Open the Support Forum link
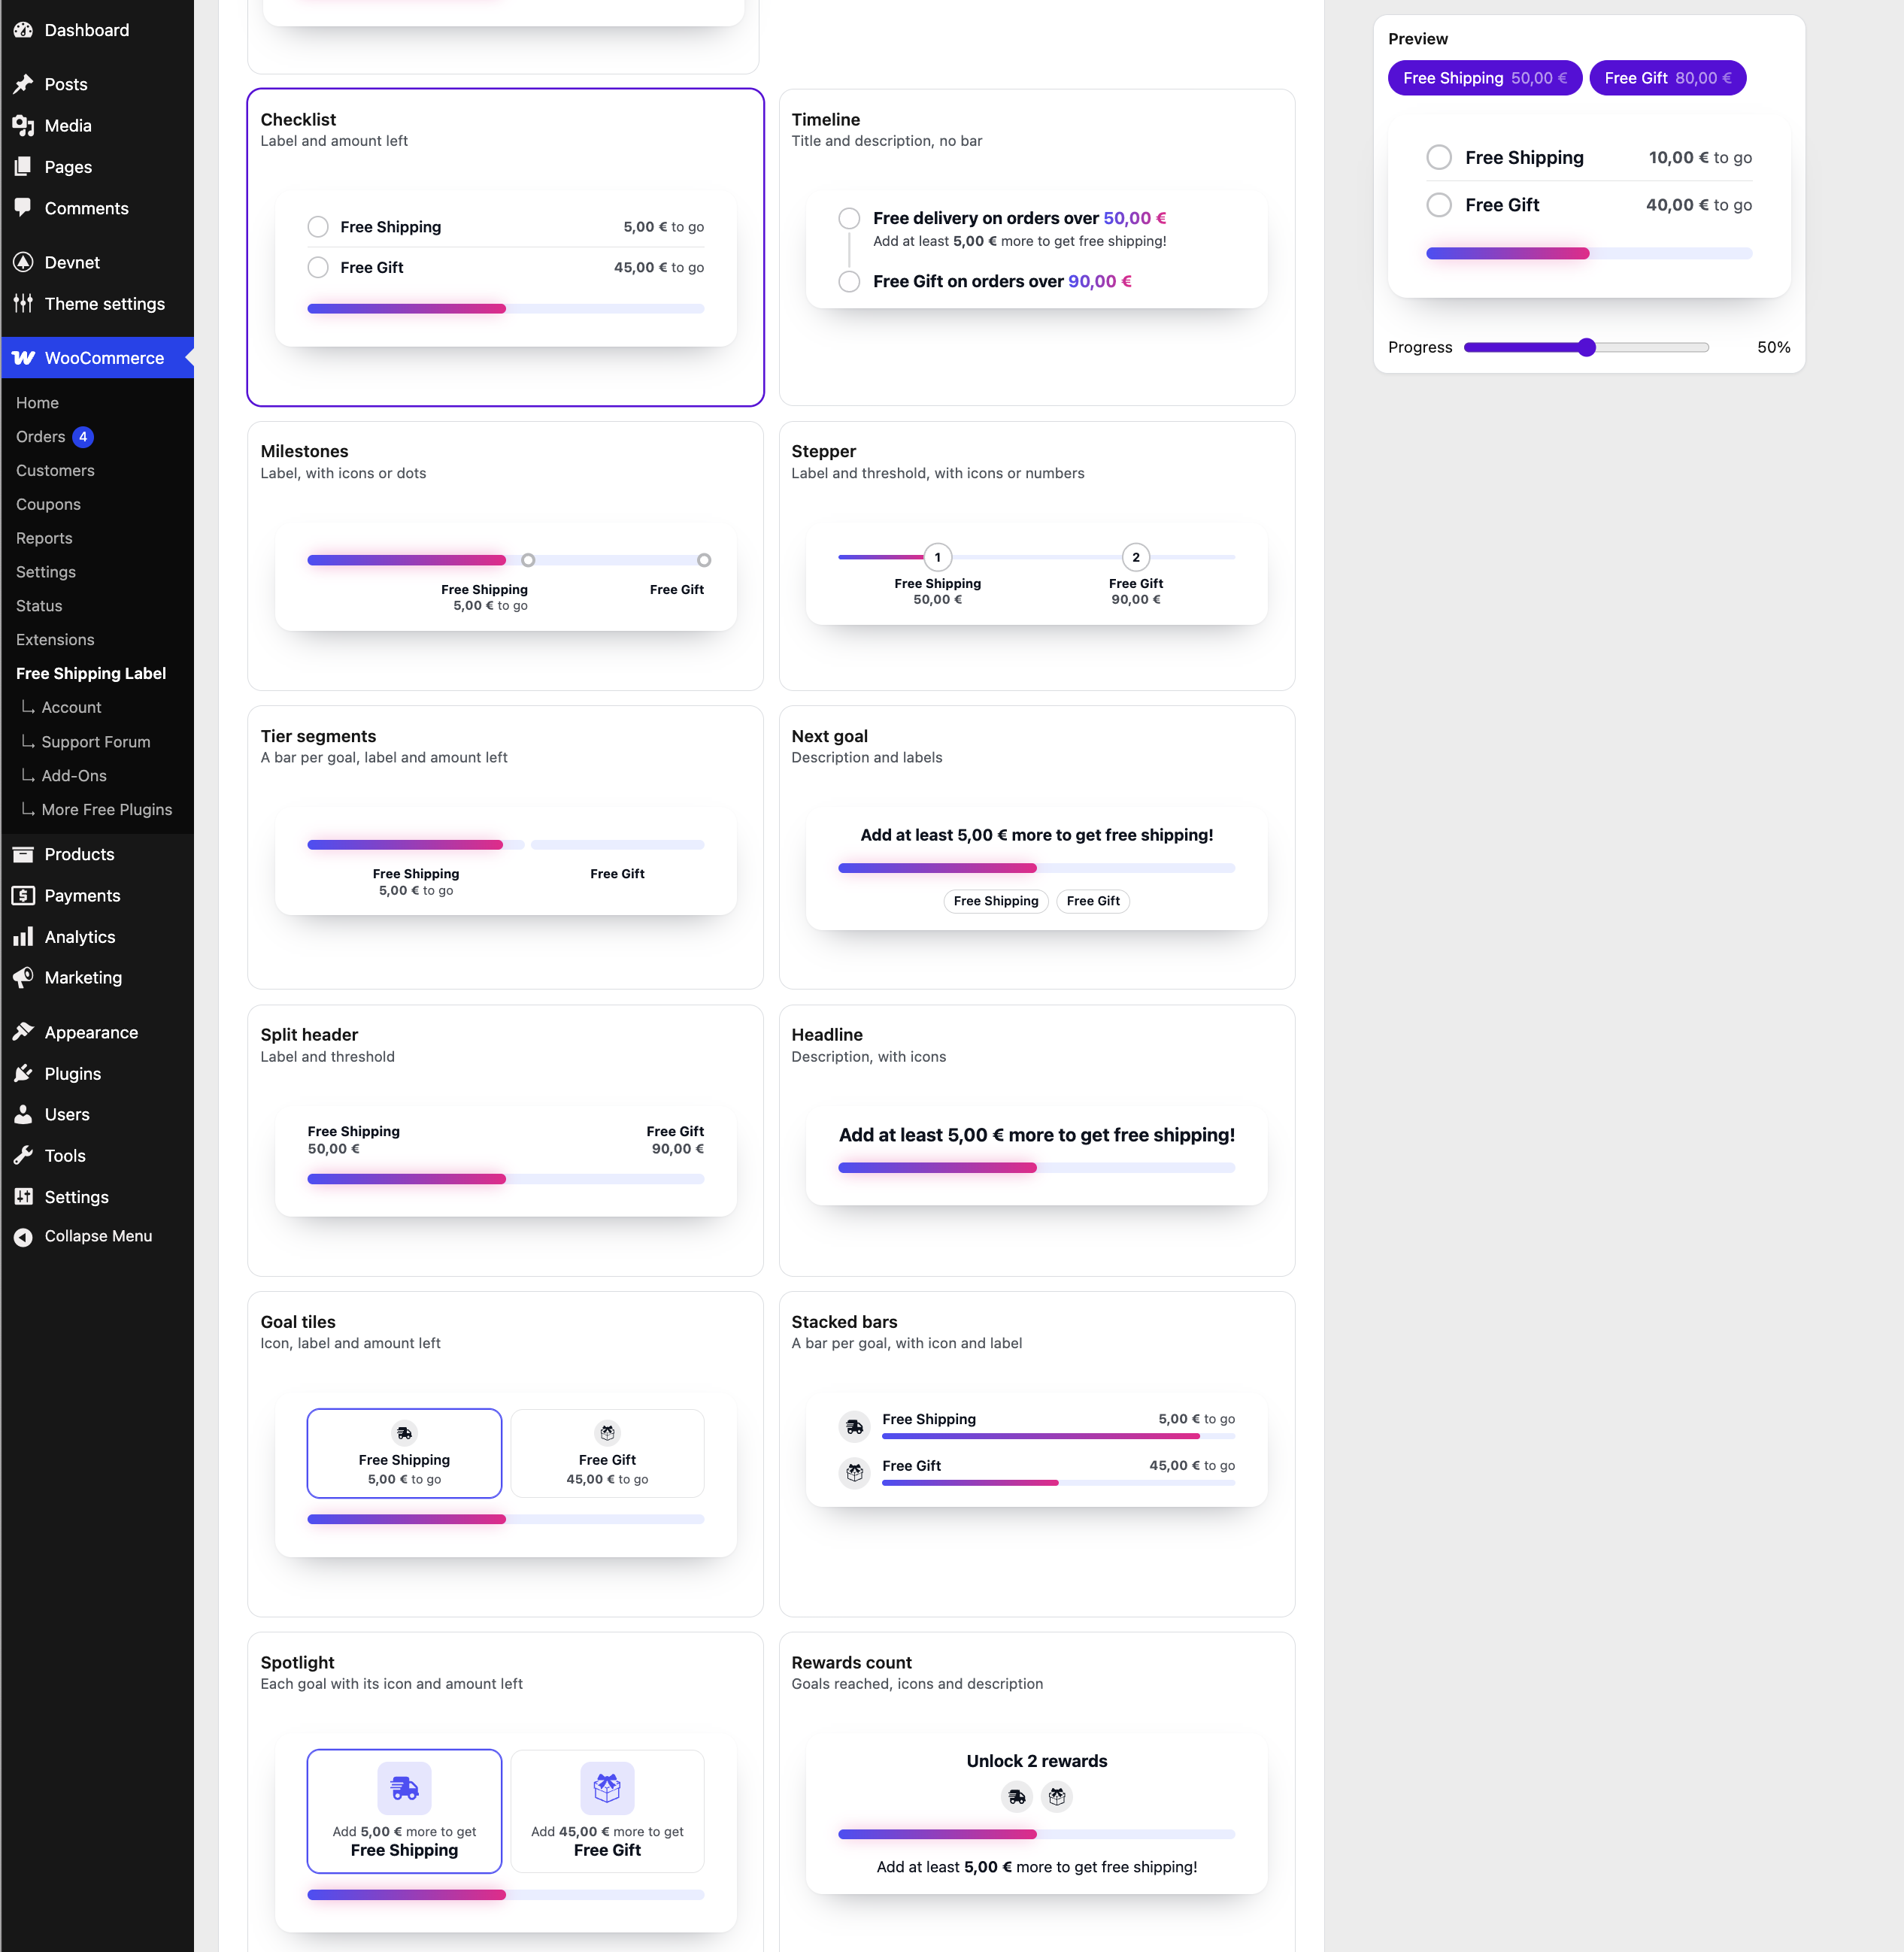Viewport: 1904px width, 1952px height. [x=97, y=742]
